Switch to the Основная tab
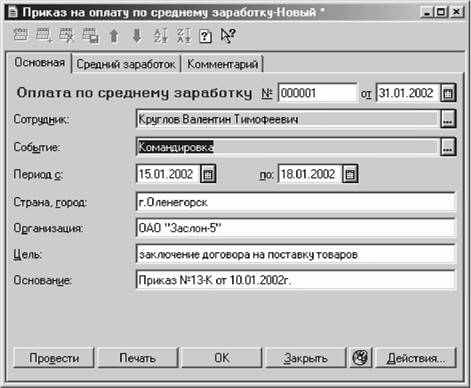Screen dimensions: 471x388 point(39,62)
